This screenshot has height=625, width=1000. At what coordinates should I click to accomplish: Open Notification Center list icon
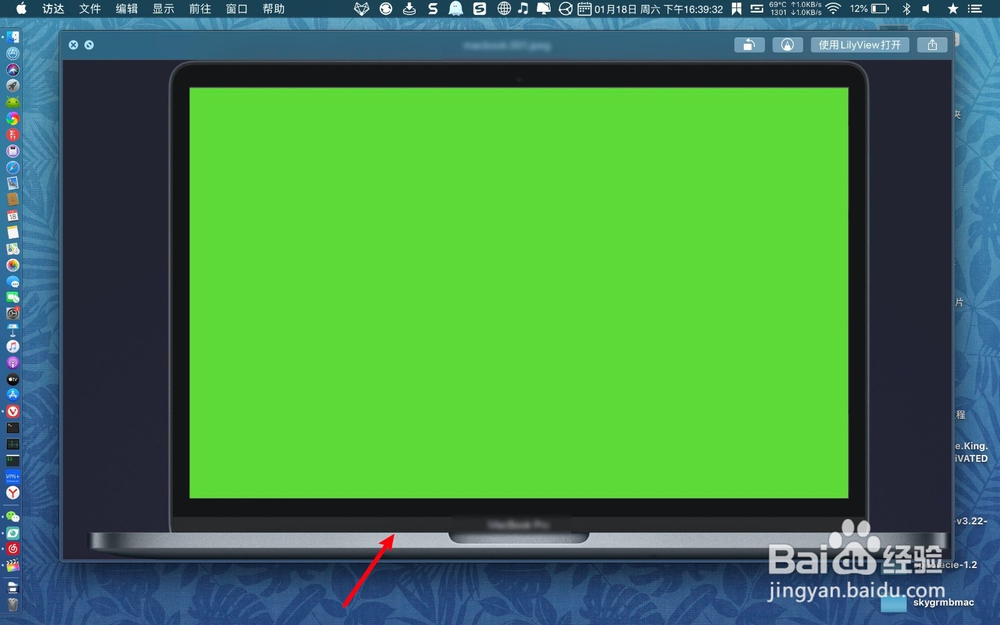pos(974,8)
